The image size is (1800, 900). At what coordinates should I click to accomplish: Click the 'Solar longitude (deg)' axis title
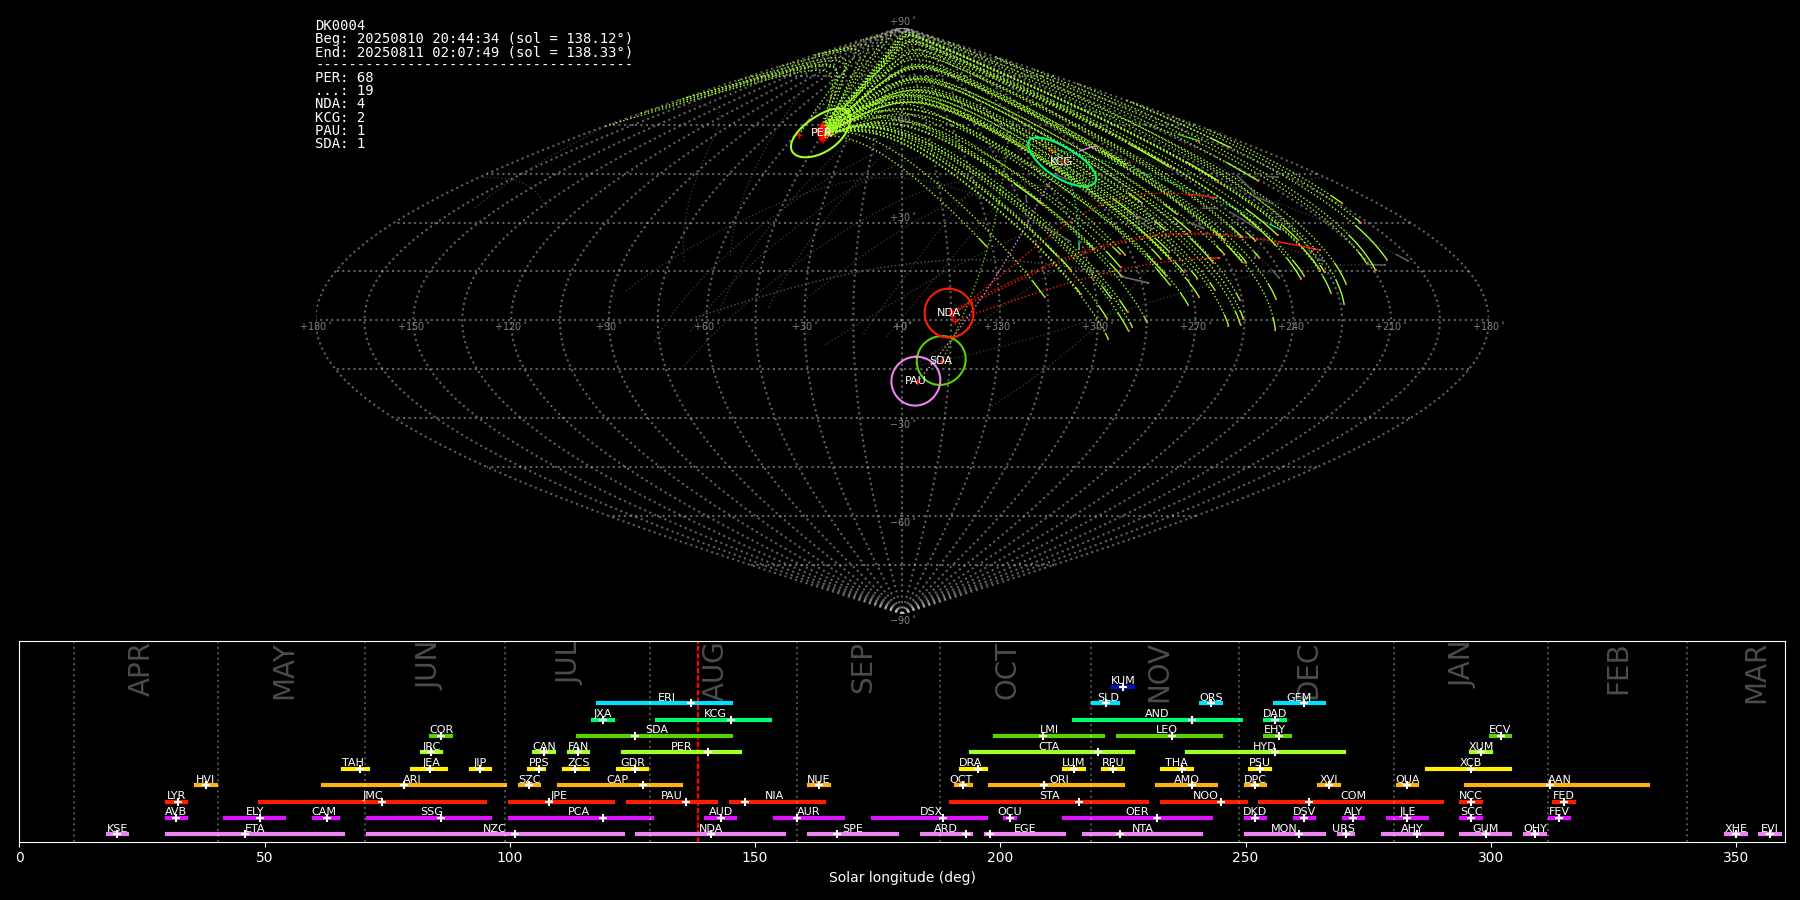point(902,878)
